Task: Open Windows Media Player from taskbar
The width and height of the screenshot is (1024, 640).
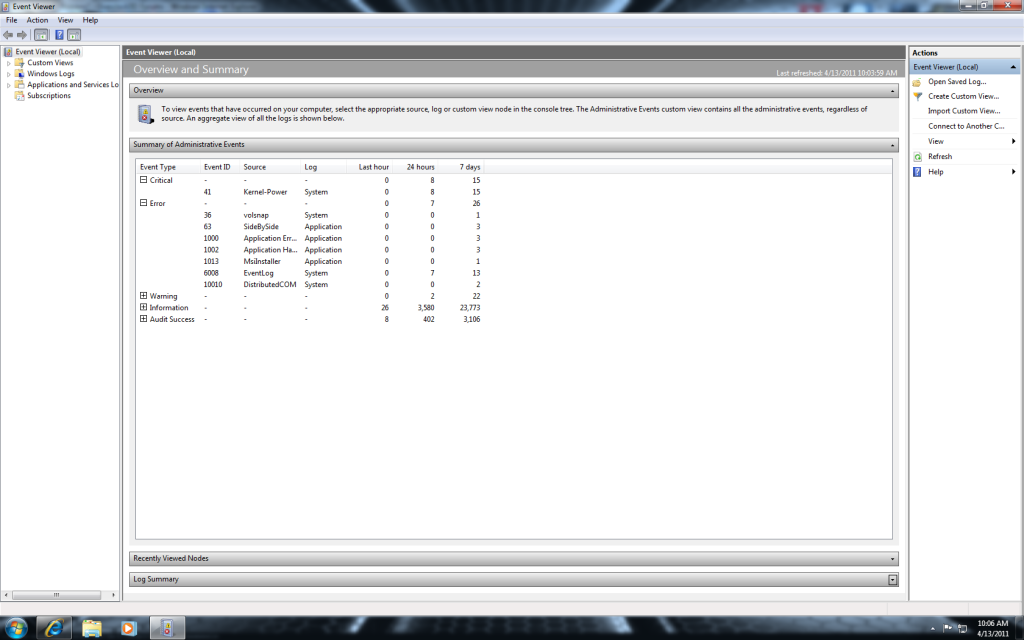Action: pos(129,628)
